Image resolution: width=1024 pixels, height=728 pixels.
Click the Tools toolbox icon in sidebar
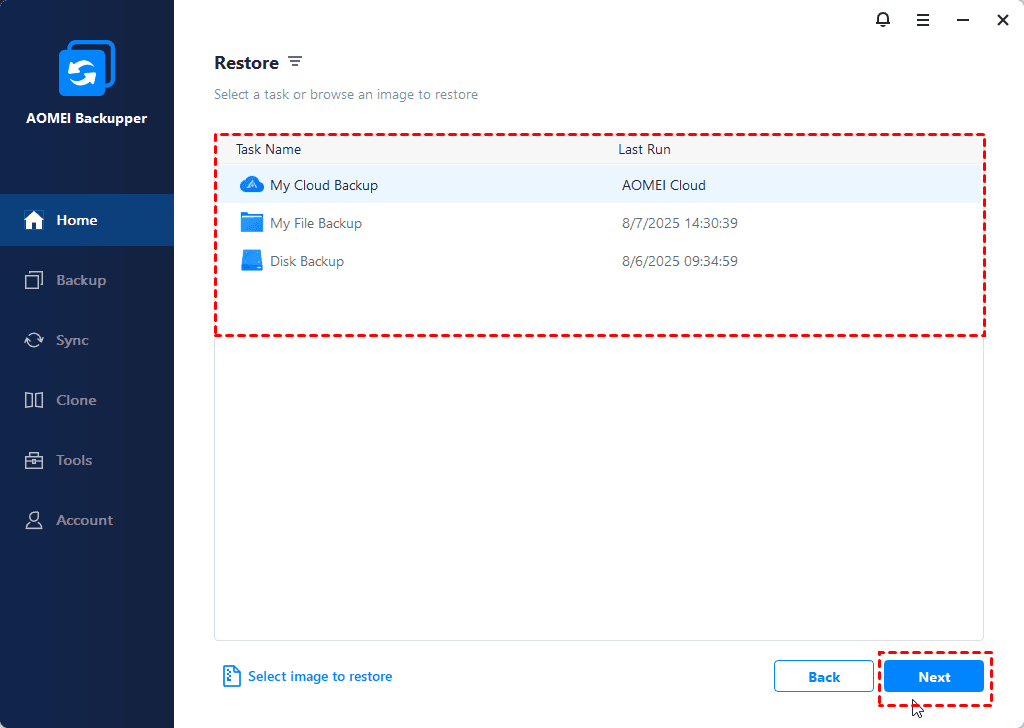[x=34, y=460]
